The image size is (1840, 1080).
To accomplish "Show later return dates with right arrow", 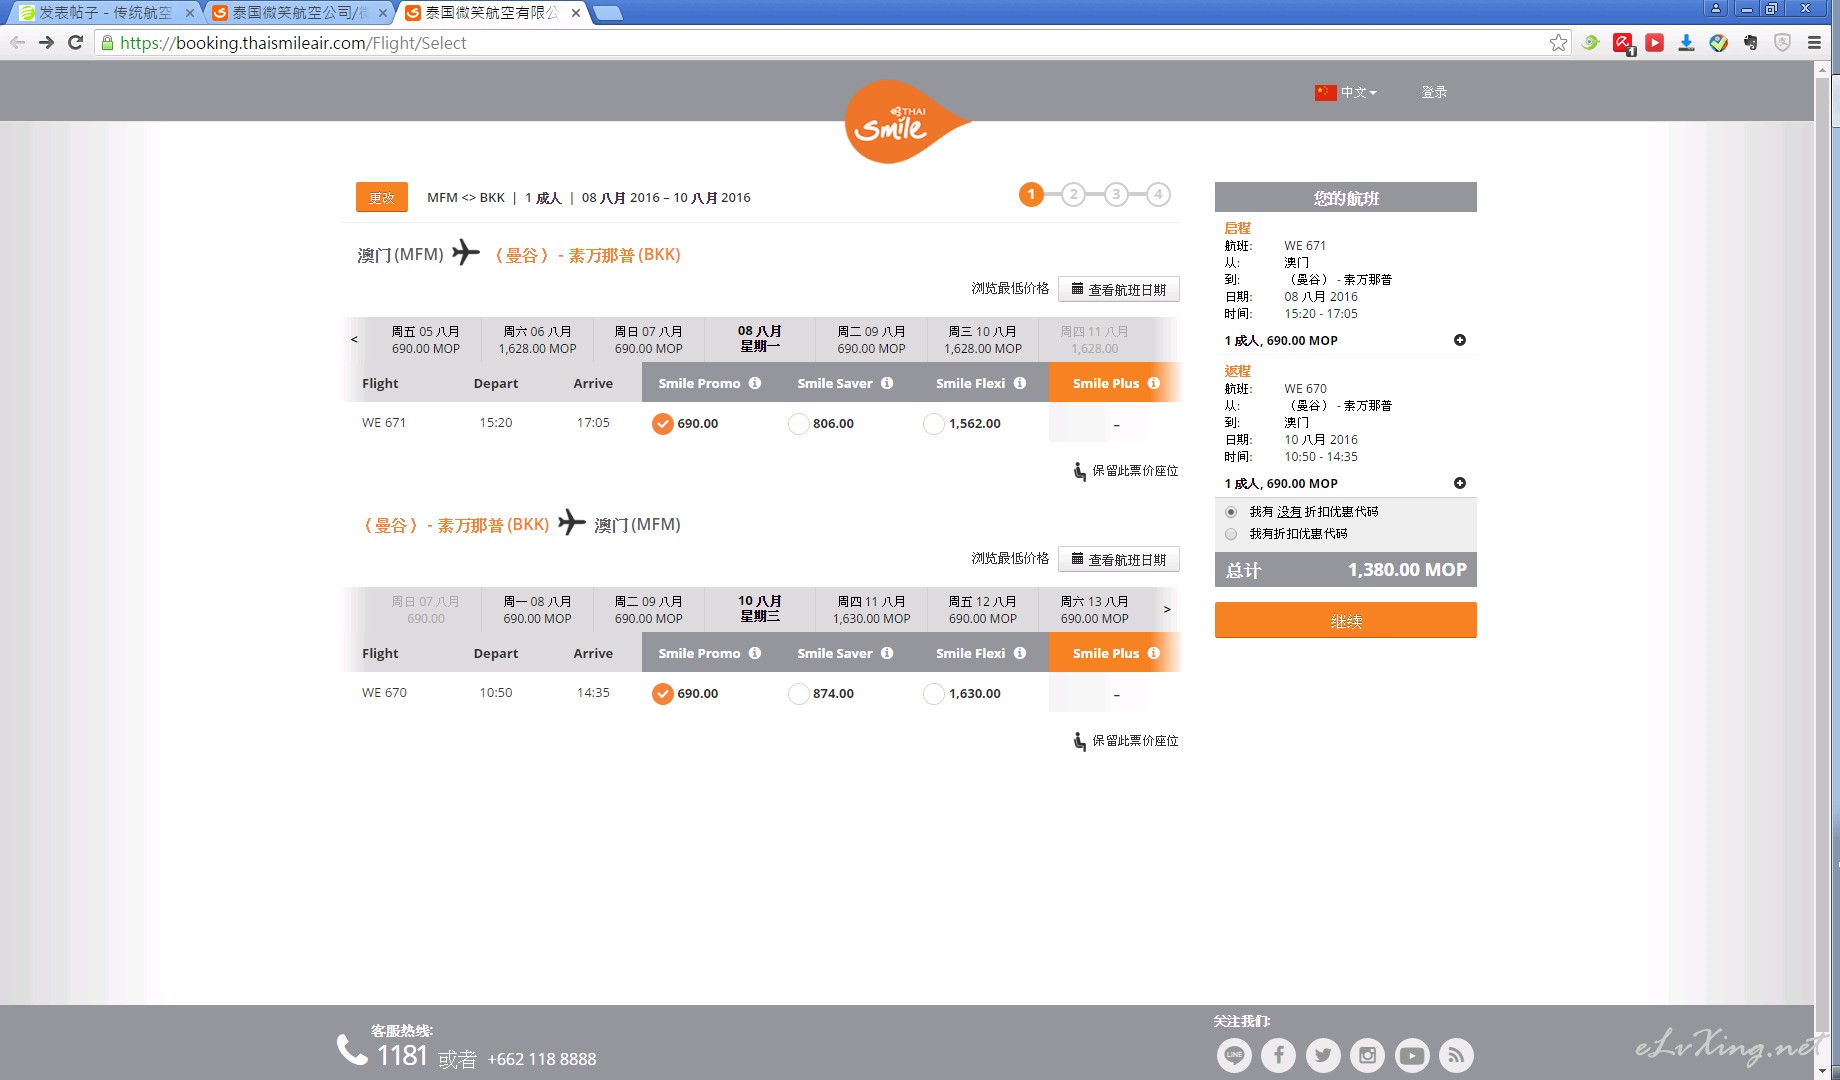I will click(x=1167, y=609).
